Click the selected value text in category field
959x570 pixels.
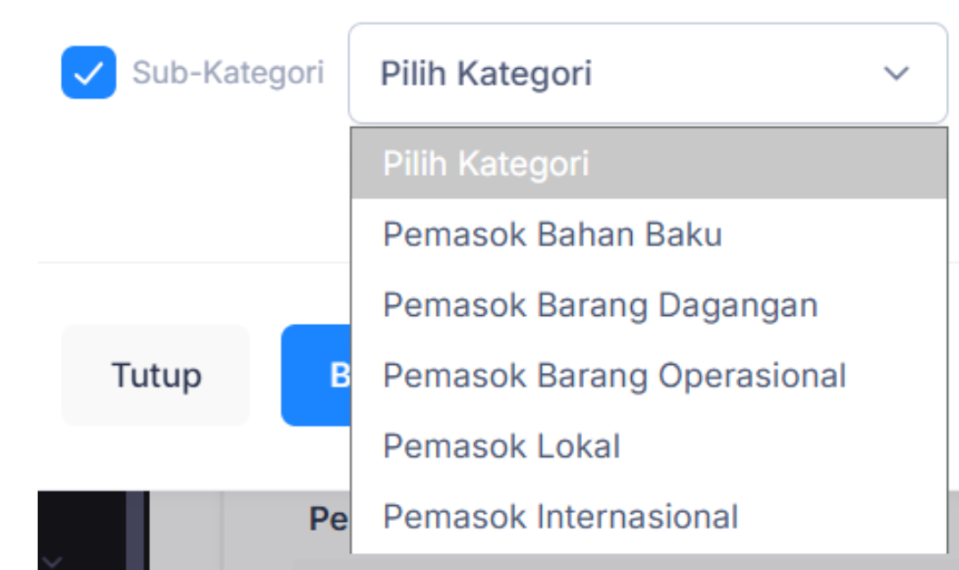(486, 74)
